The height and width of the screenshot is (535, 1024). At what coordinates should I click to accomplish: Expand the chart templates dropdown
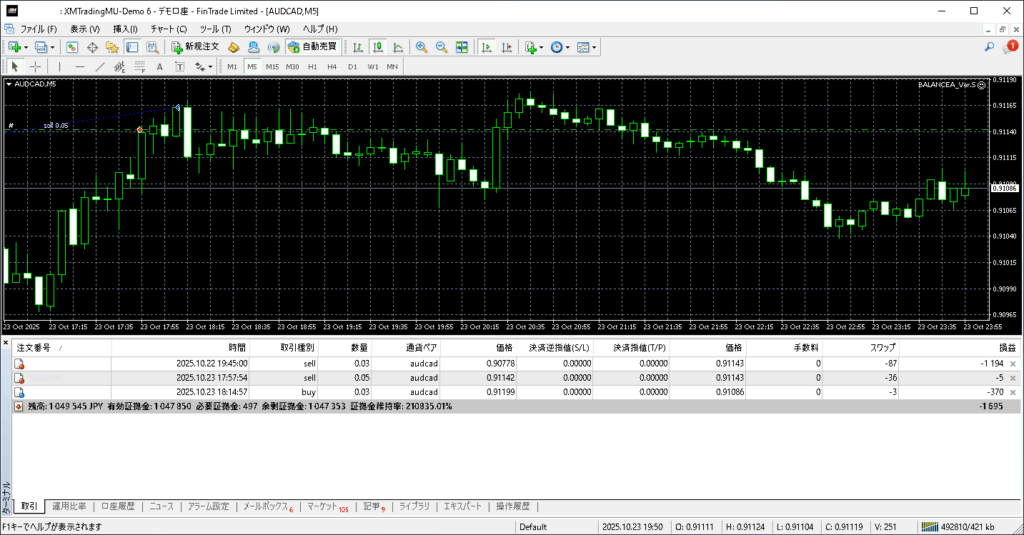(x=595, y=47)
